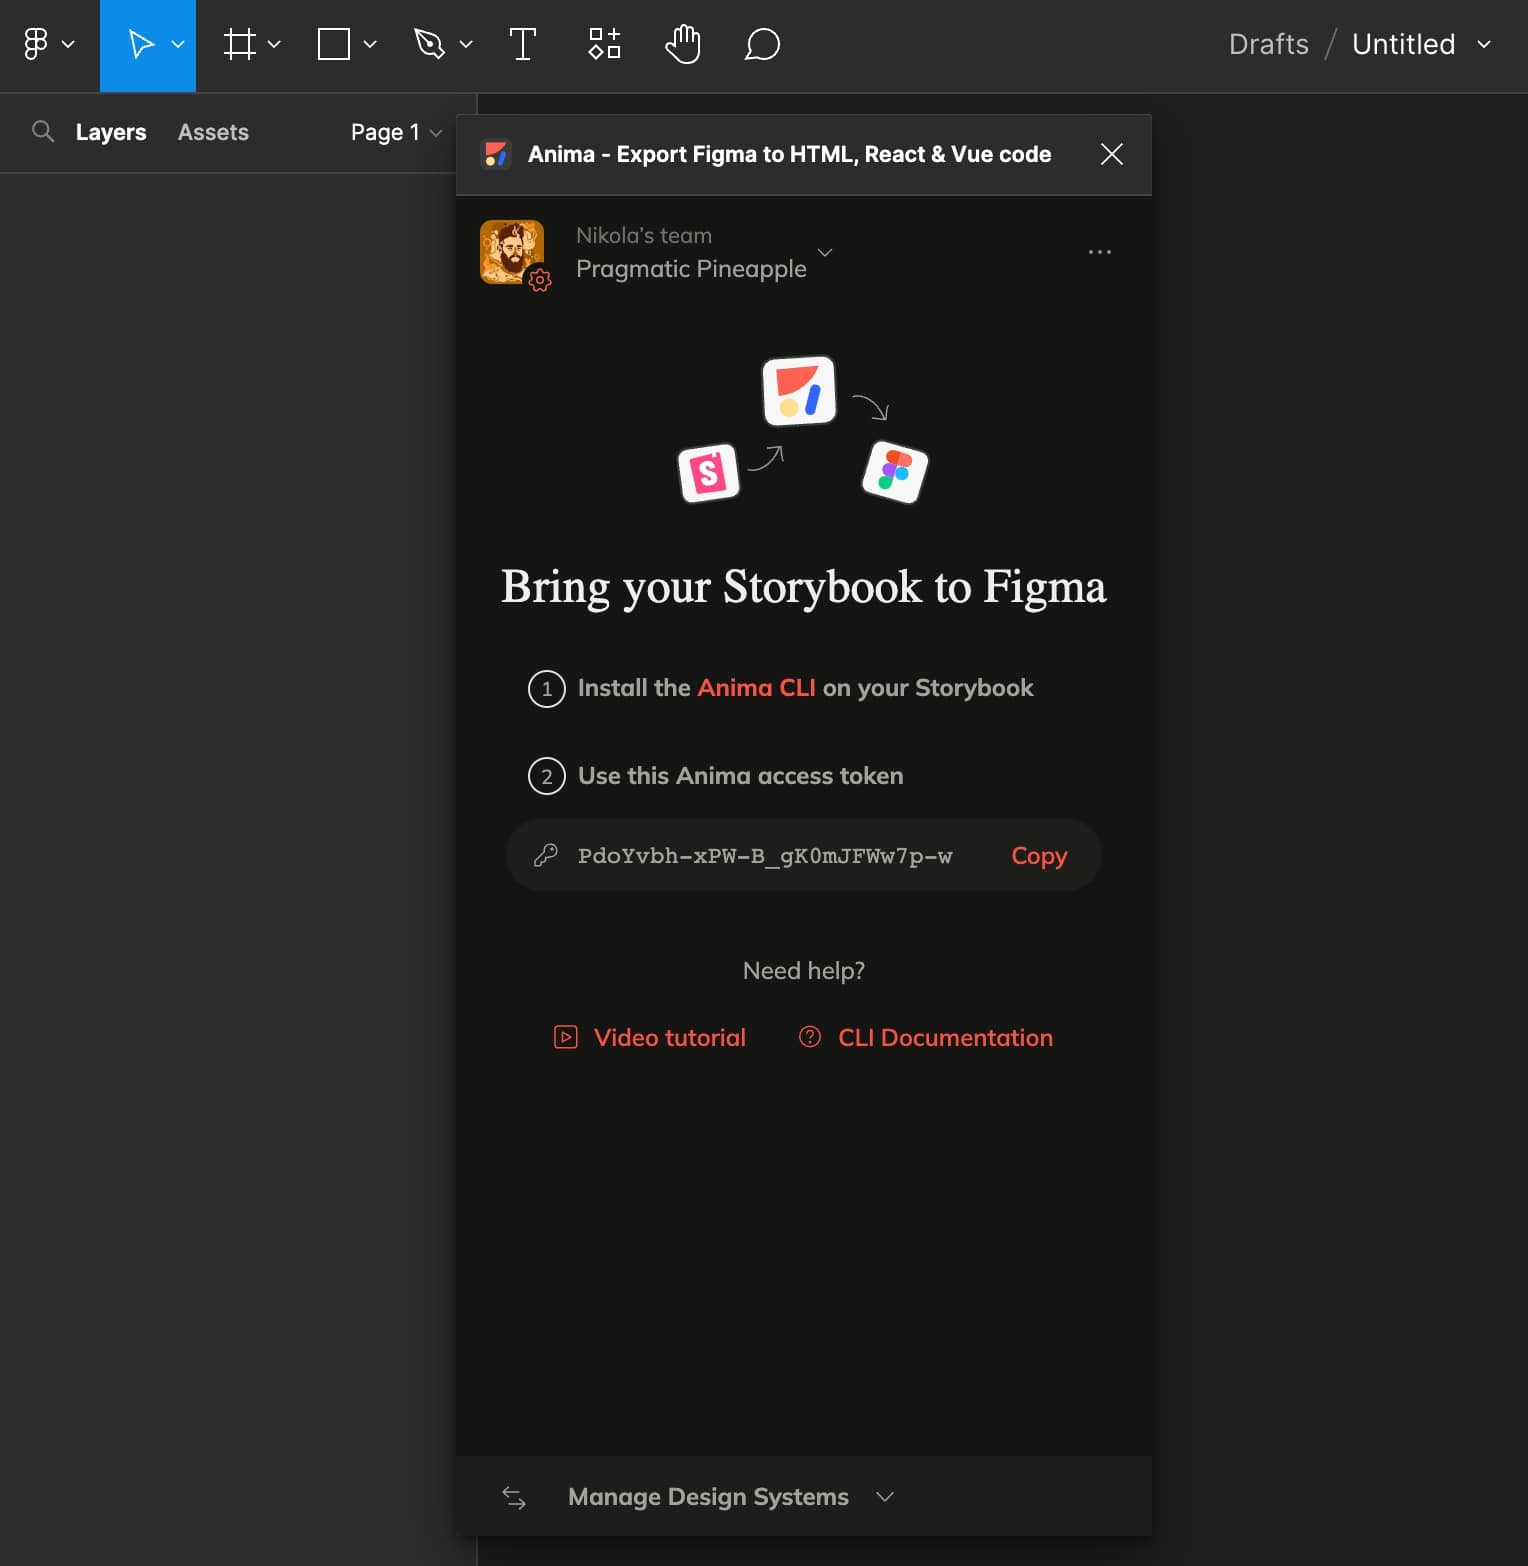This screenshot has width=1528, height=1566.
Task: Select the Move tool
Action: [141, 45]
